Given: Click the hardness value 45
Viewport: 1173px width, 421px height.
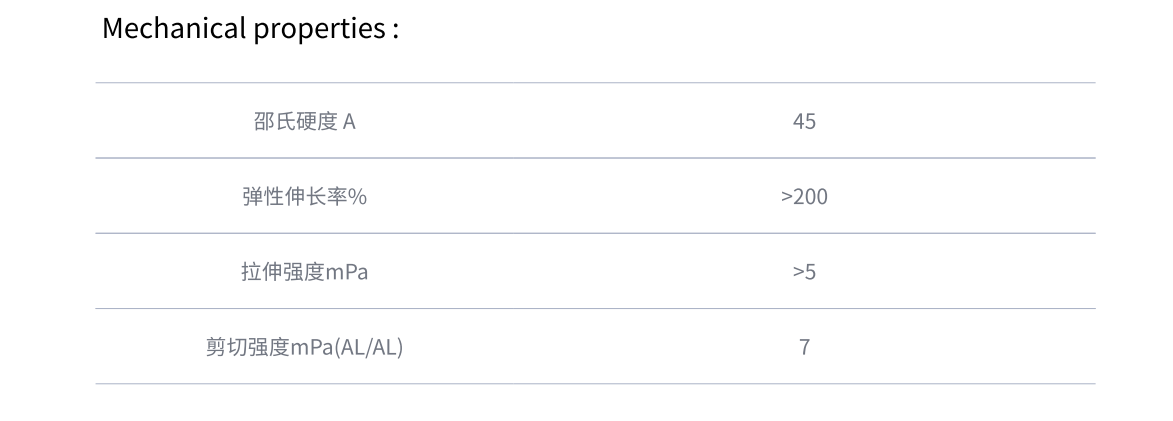Looking at the screenshot, I should [x=804, y=121].
